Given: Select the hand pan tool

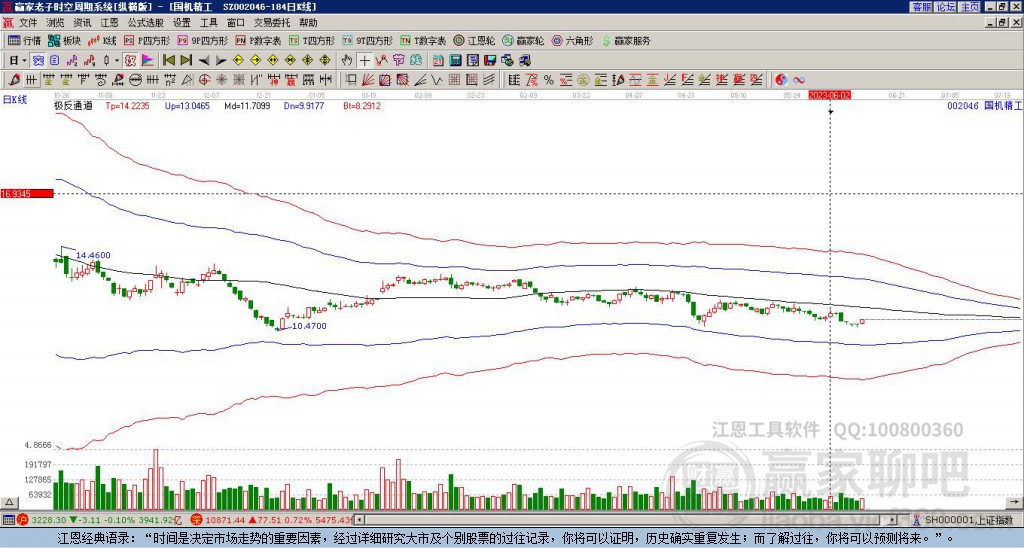Looking at the screenshot, I should 347,61.
